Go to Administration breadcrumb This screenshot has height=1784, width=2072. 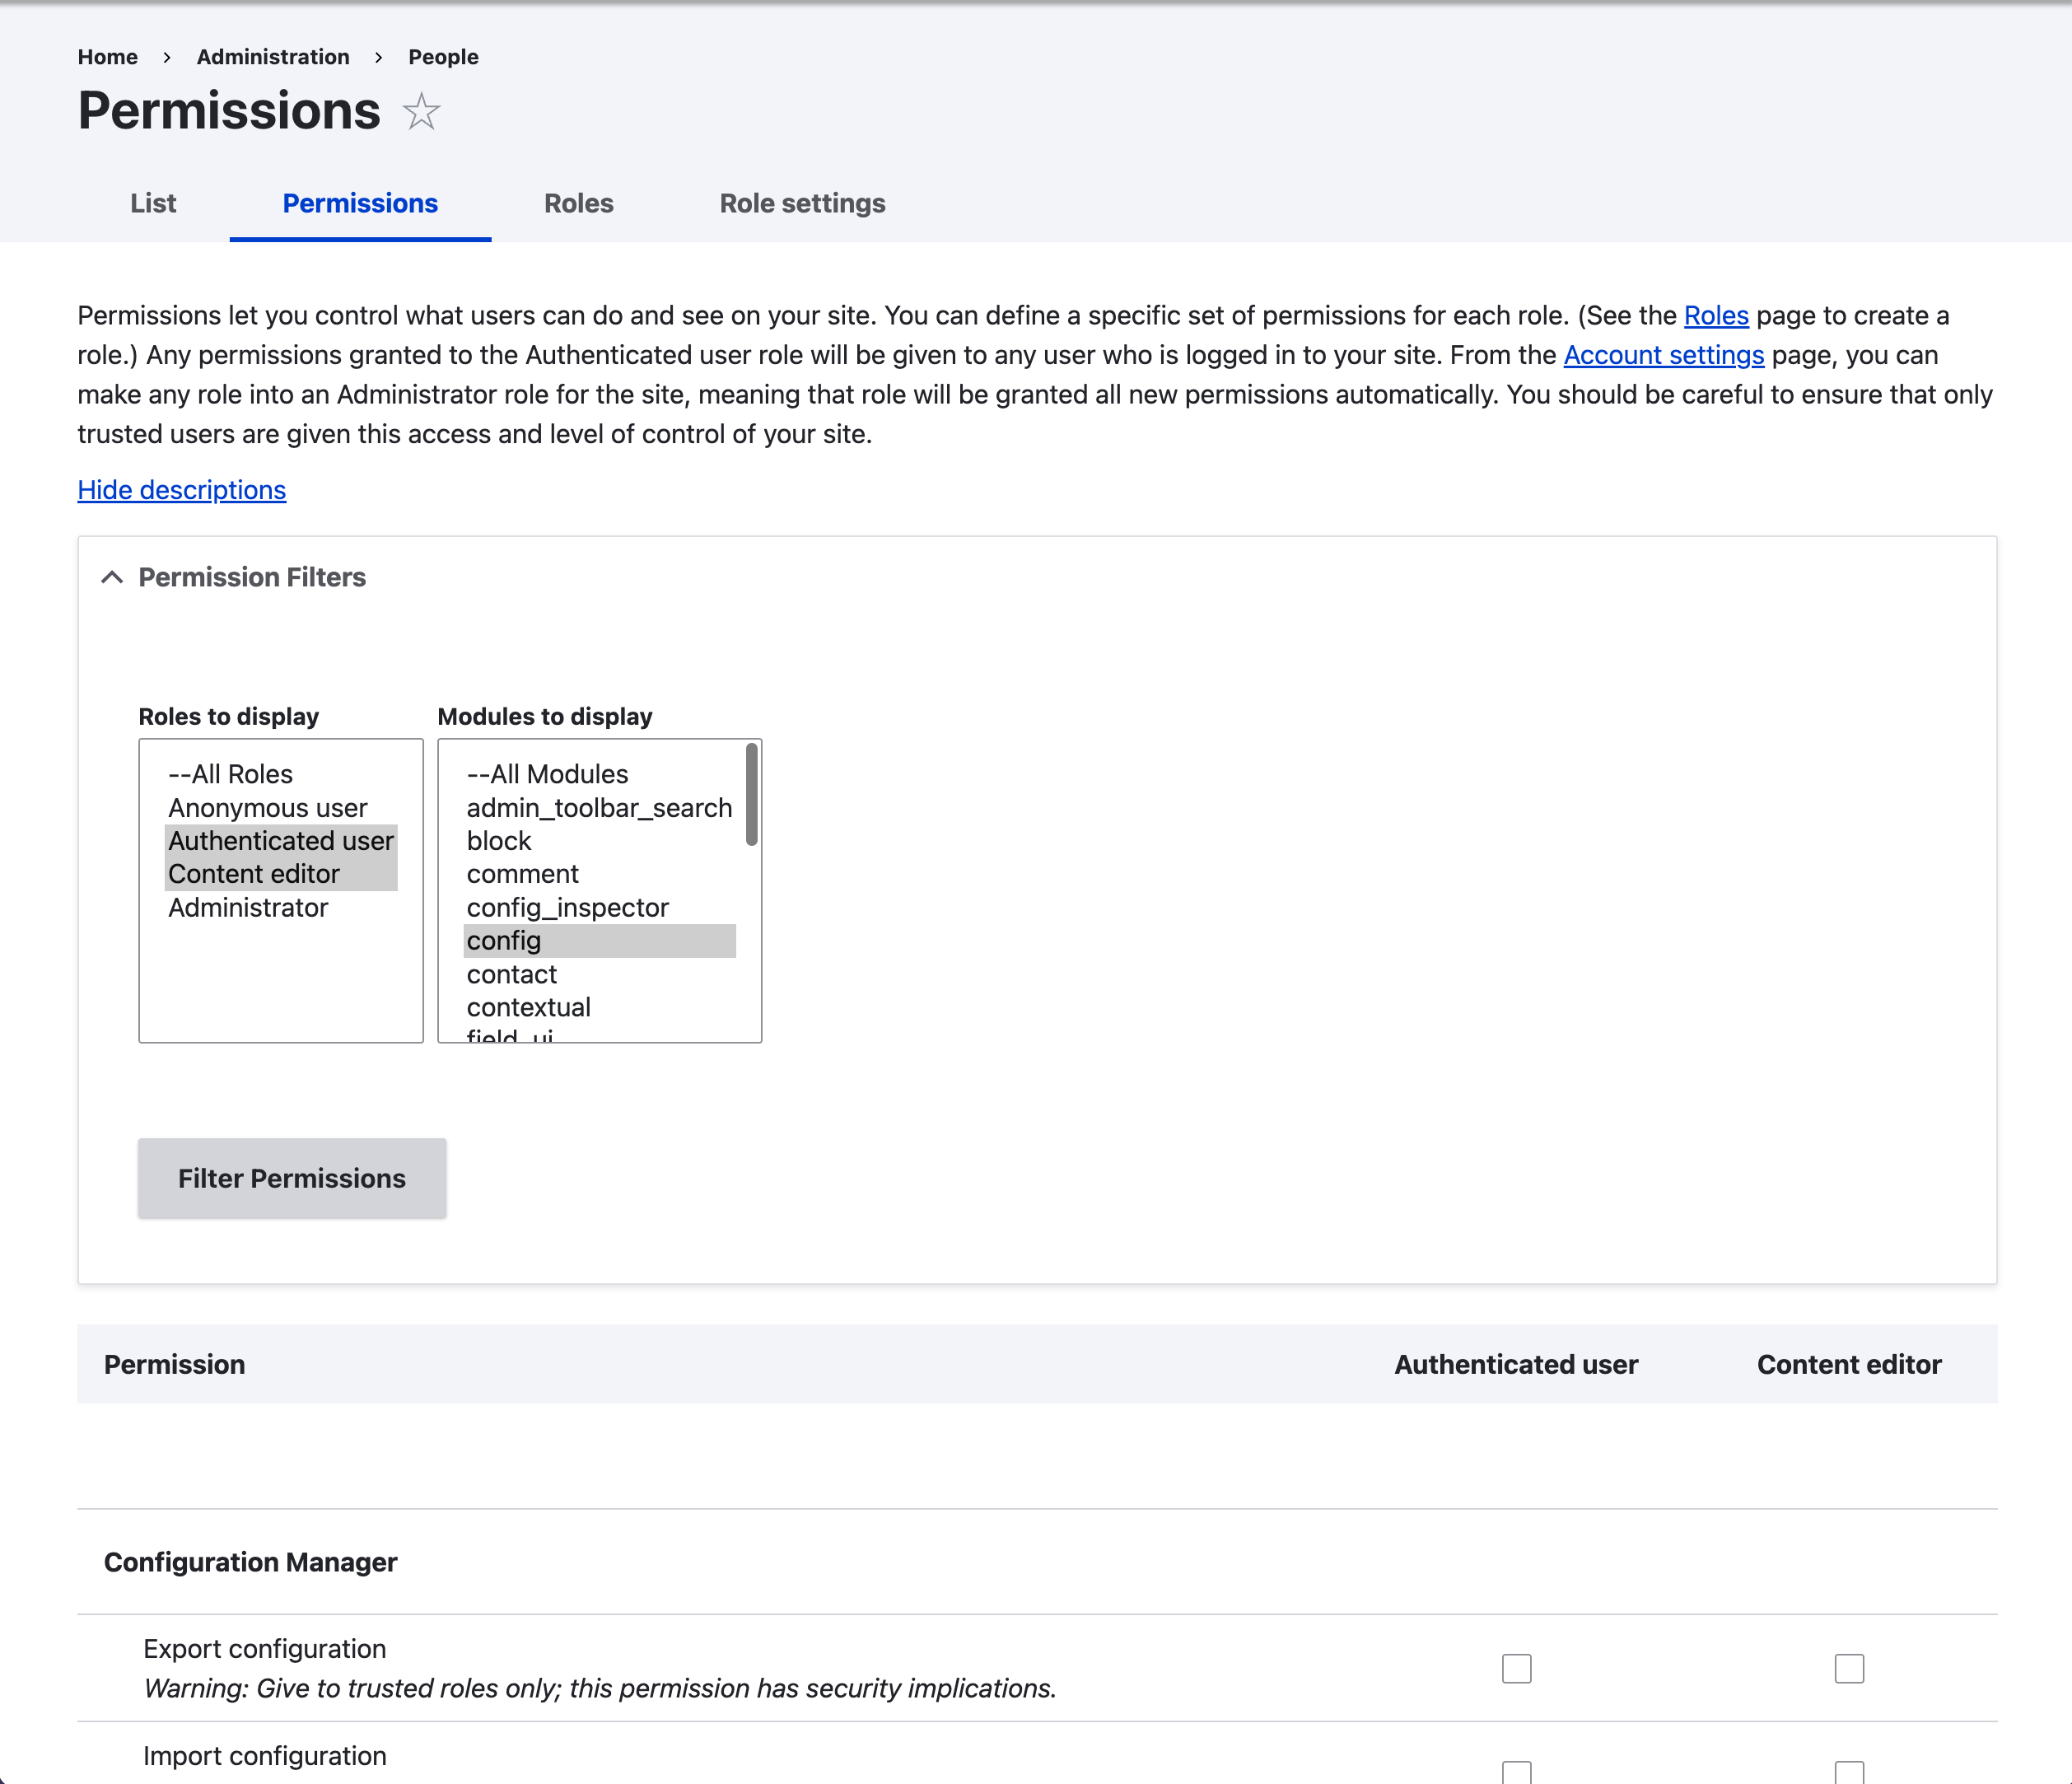tap(273, 57)
